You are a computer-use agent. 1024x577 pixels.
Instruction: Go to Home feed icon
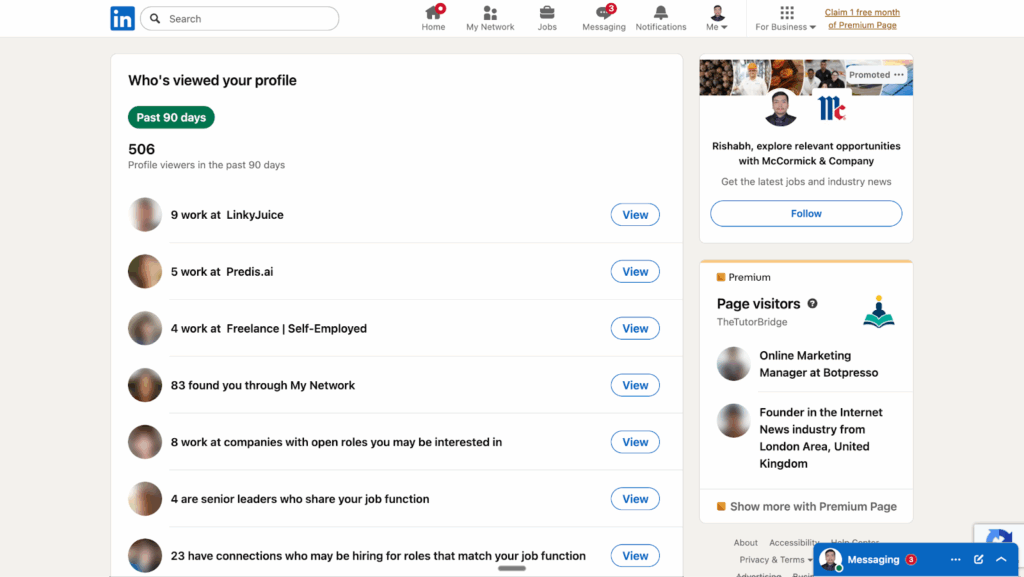433,13
